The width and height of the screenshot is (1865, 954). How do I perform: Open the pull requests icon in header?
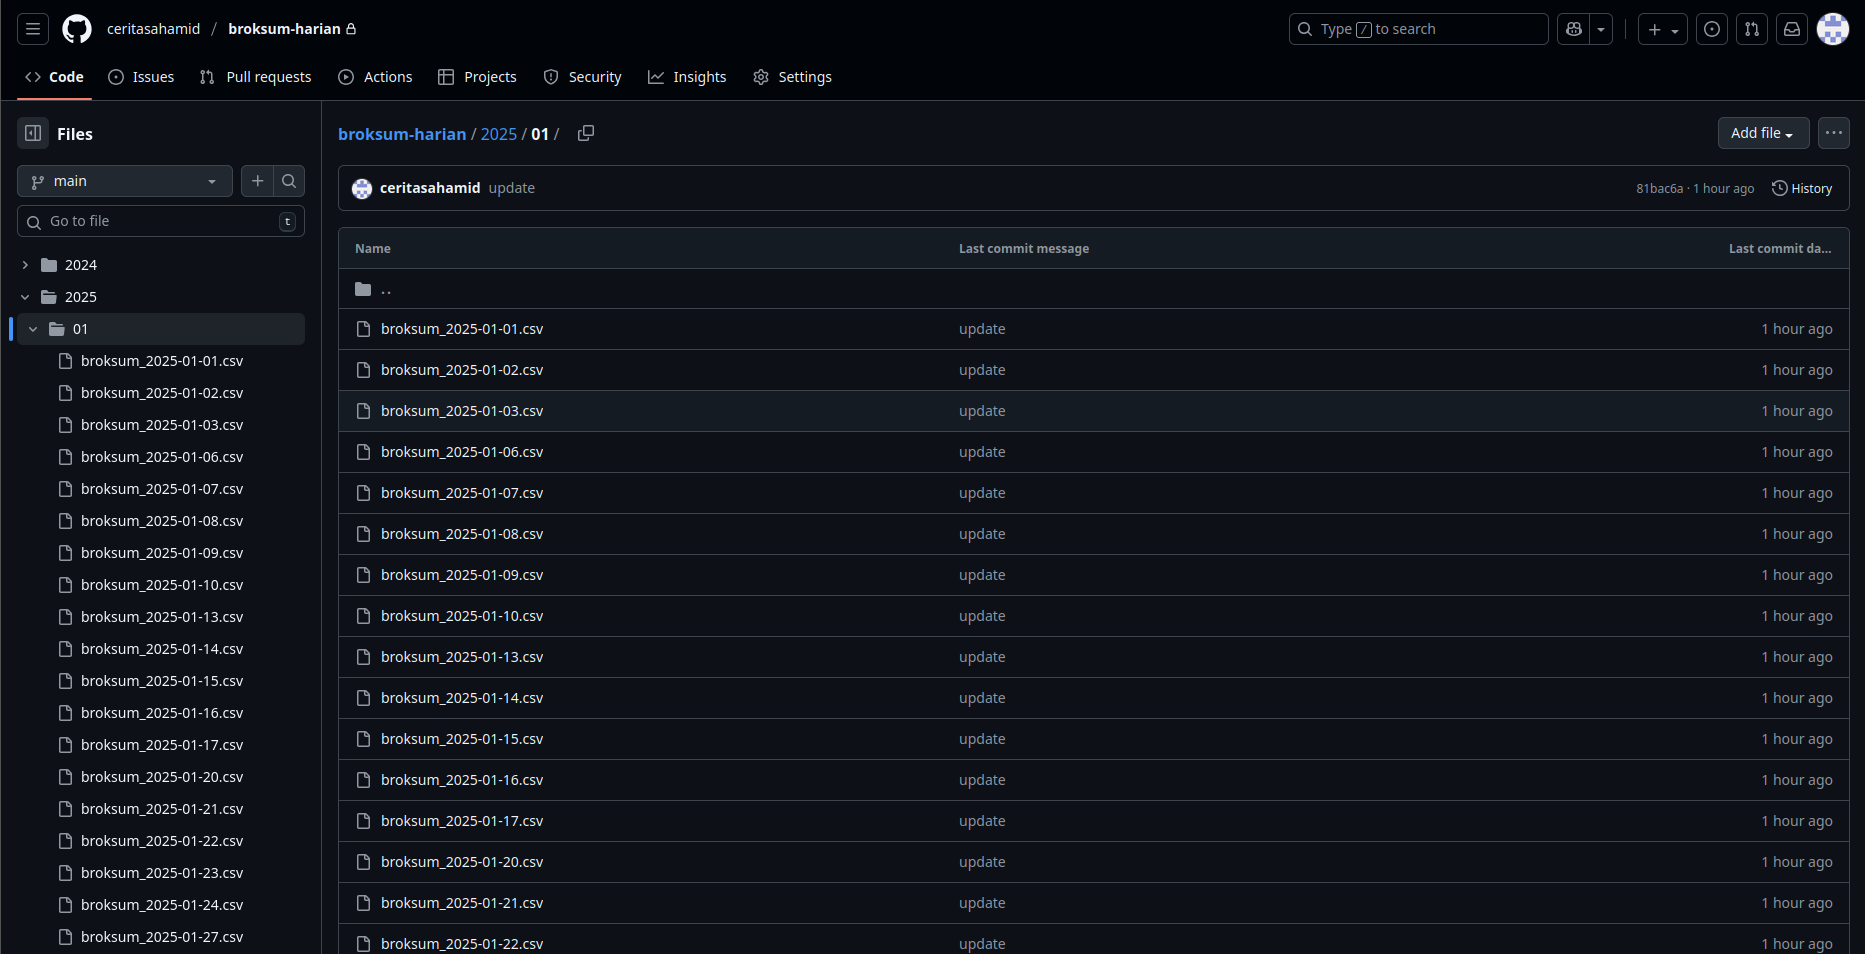point(1752,29)
